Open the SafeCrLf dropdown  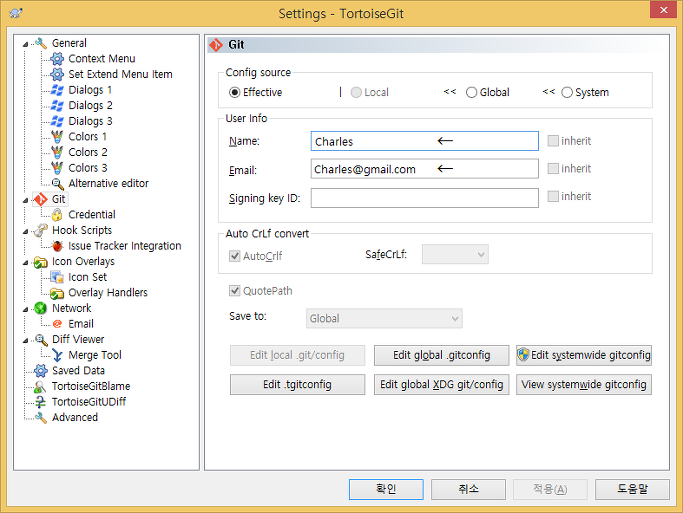455,254
